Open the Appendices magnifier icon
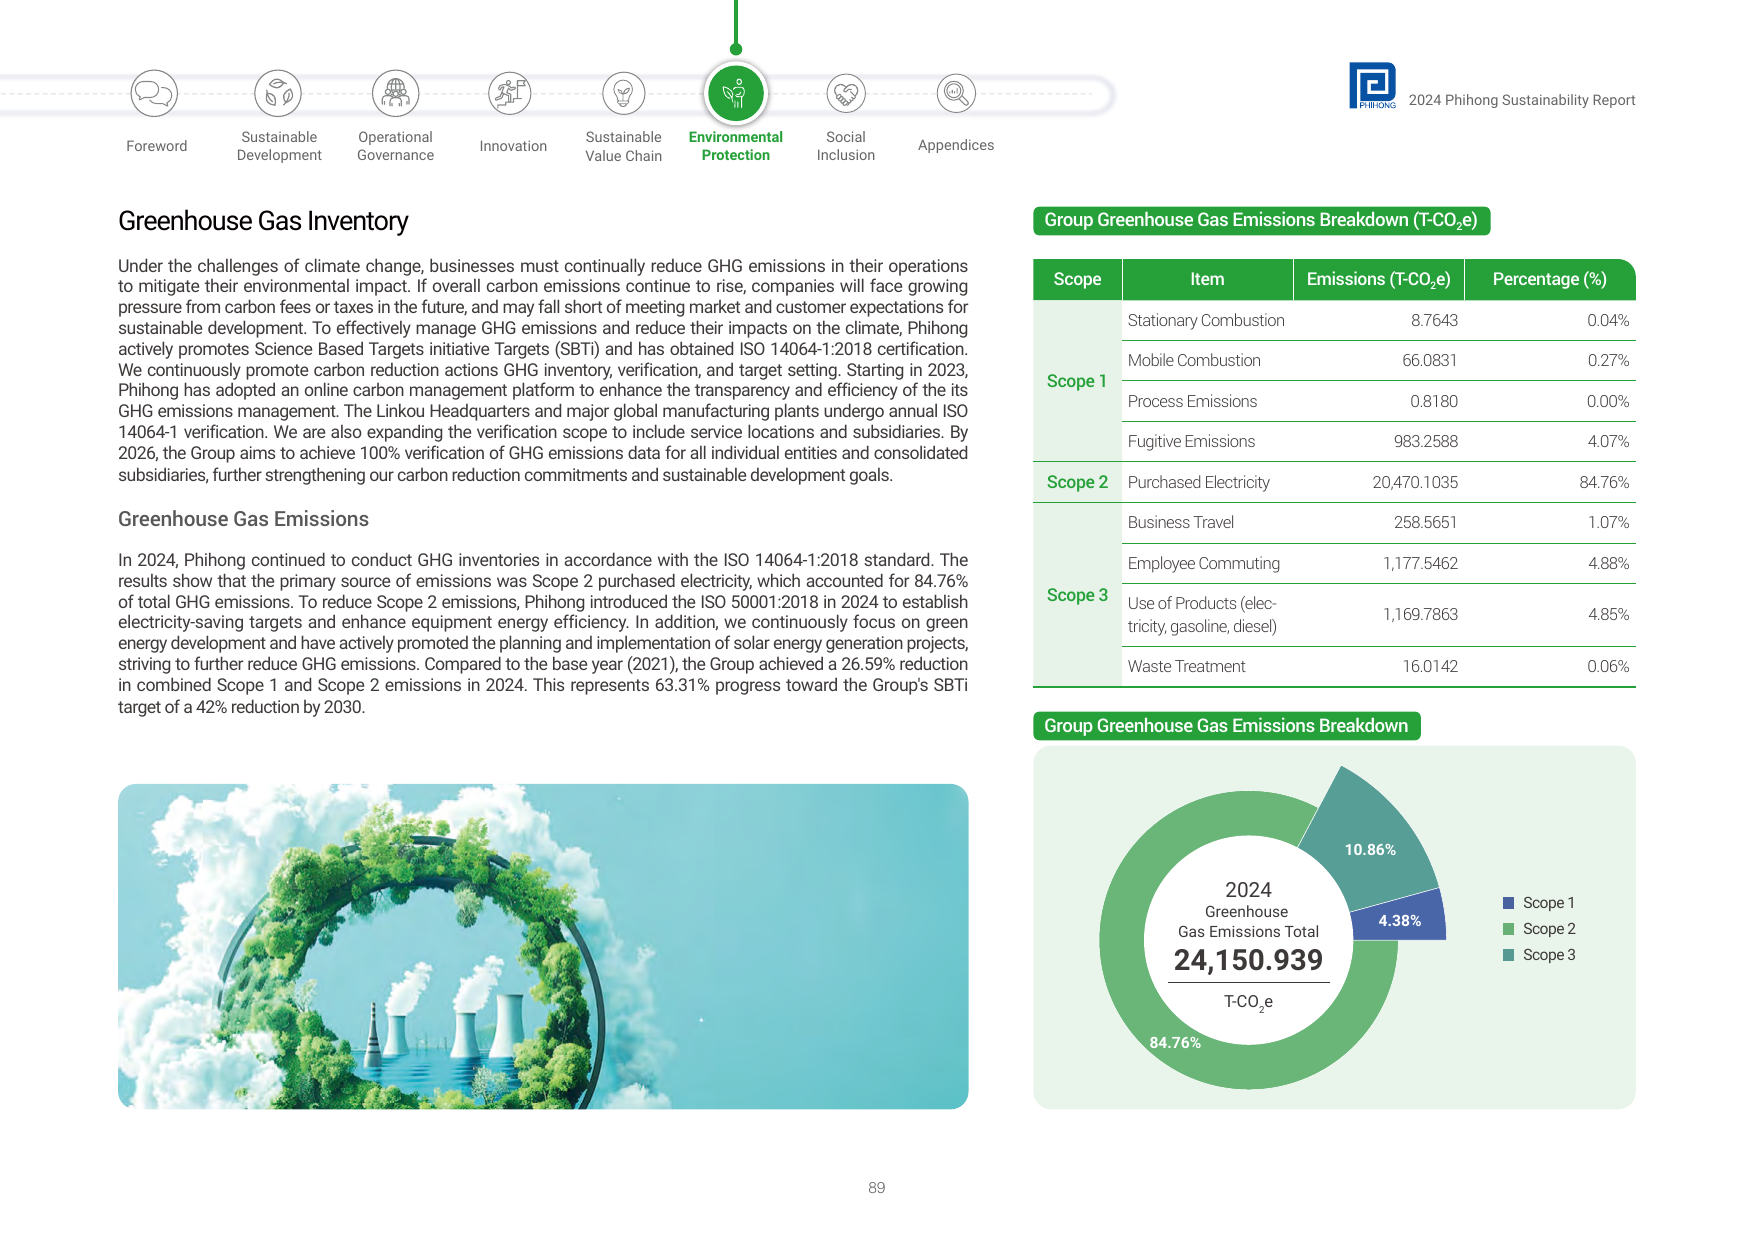Image resolution: width=1754 pixels, height=1241 pixels. pos(956,94)
